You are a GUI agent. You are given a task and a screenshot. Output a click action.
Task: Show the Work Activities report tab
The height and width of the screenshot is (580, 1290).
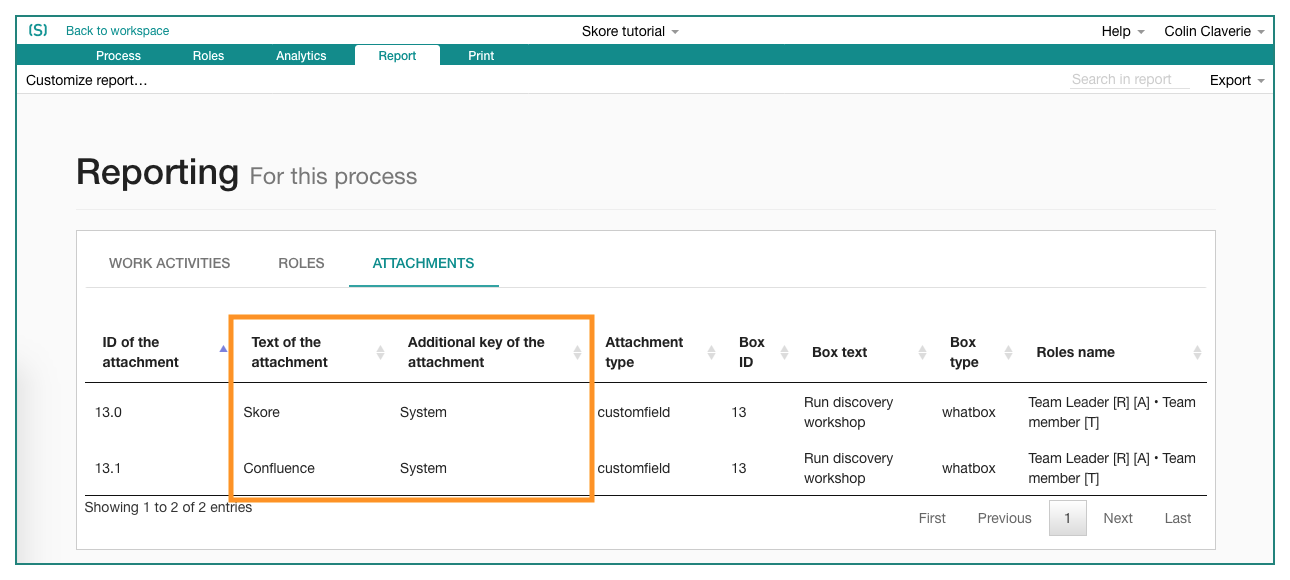pos(170,263)
